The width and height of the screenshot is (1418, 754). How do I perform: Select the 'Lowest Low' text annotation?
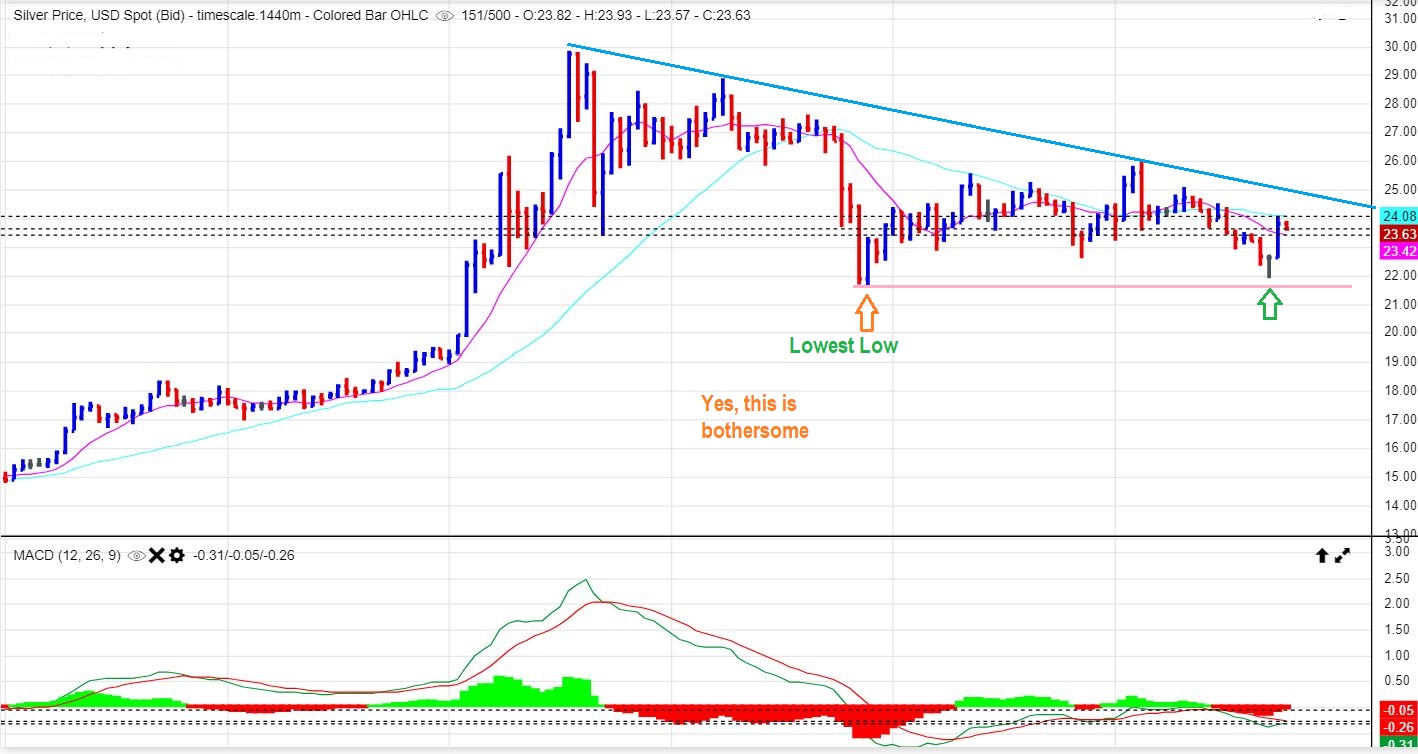[x=843, y=346]
